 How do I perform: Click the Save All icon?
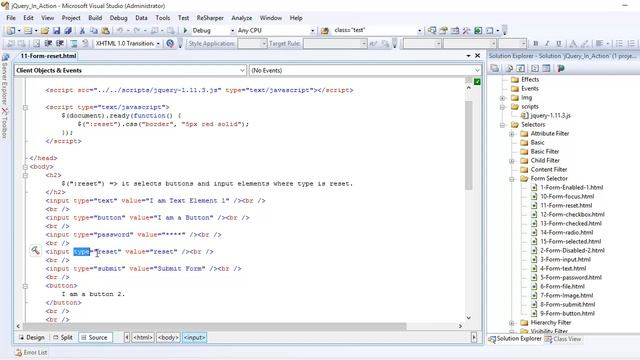click(68, 31)
